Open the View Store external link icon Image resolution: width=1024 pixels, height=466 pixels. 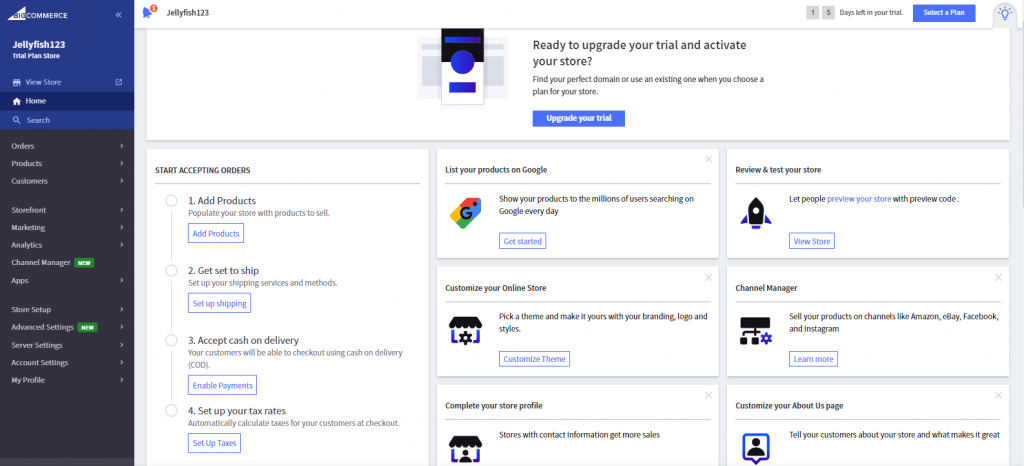point(119,82)
